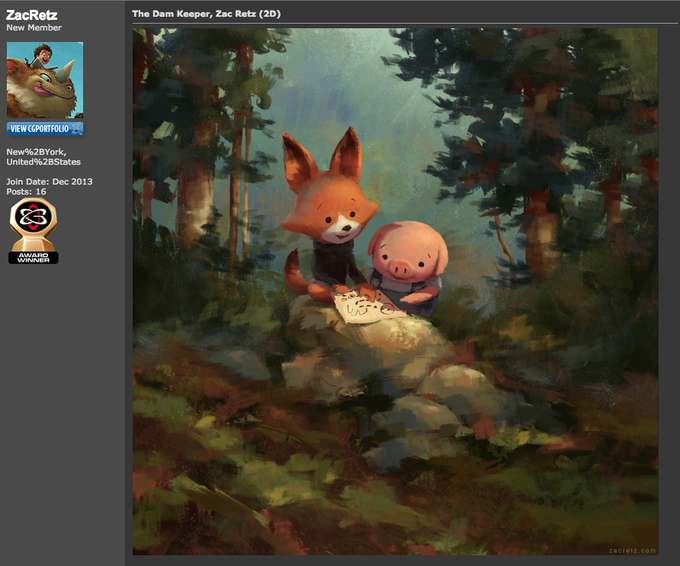
Task: Click the View CGPortfolio button
Action: coord(45,128)
